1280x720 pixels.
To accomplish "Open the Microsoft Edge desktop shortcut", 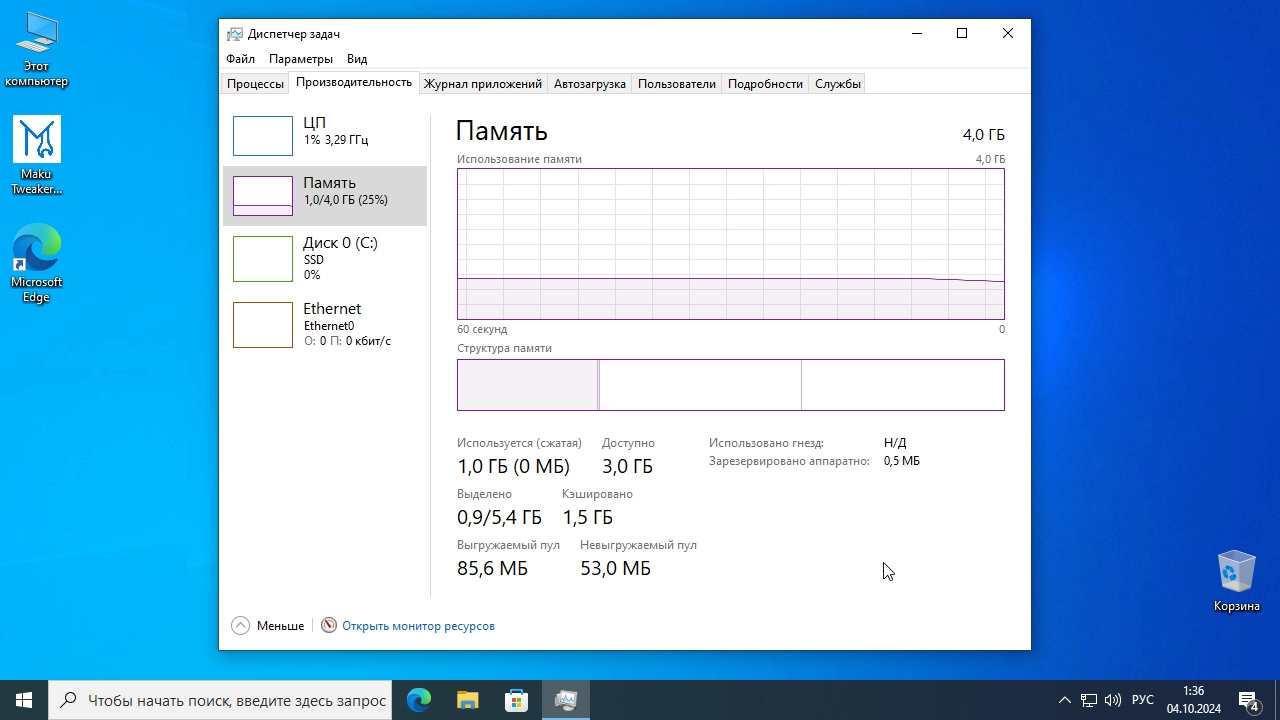I will coord(37,263).
